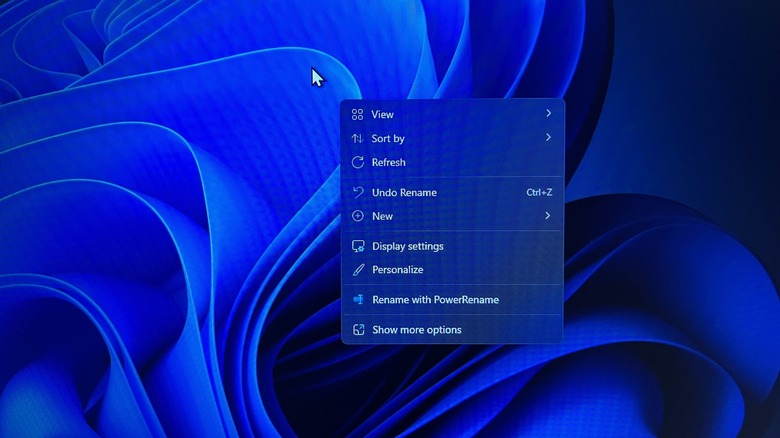
Task: Expand the Sort by submenu chevron
Action: [548, 137]
